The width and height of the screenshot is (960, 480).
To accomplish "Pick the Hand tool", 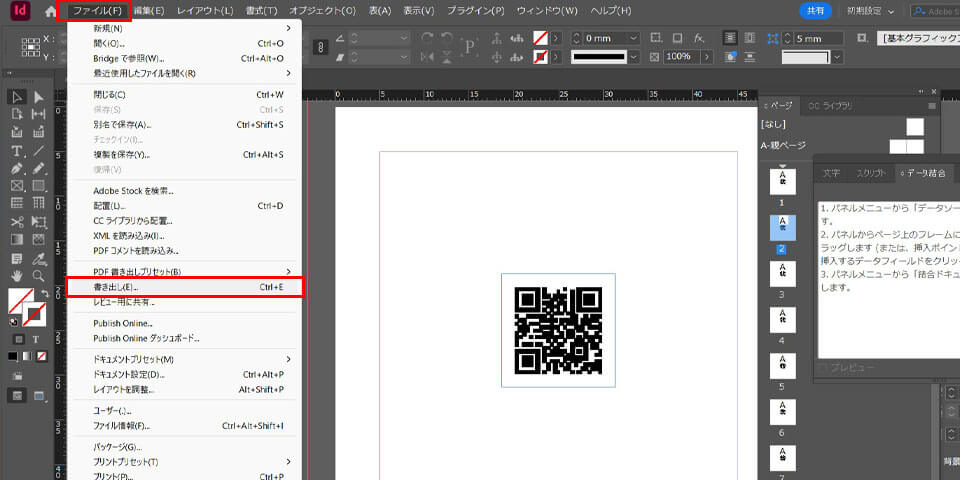I will 17,275.
